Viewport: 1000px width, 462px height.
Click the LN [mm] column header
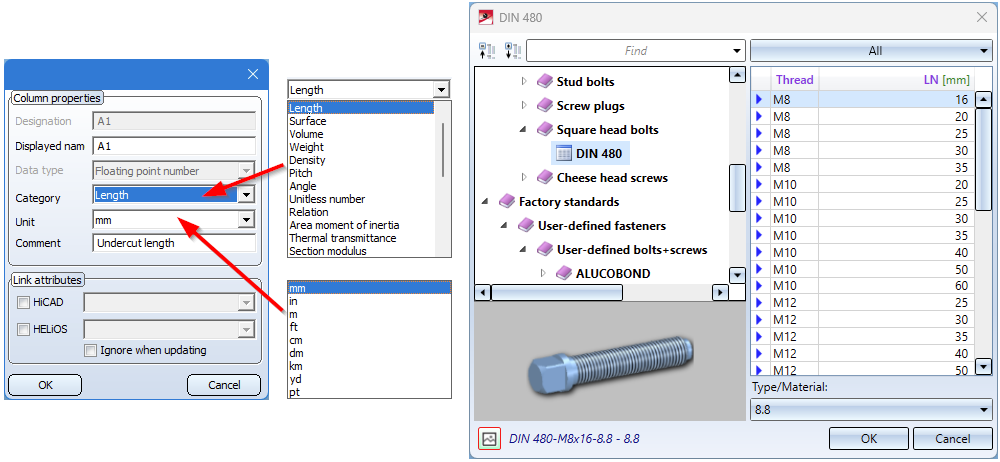coord(896,80)
